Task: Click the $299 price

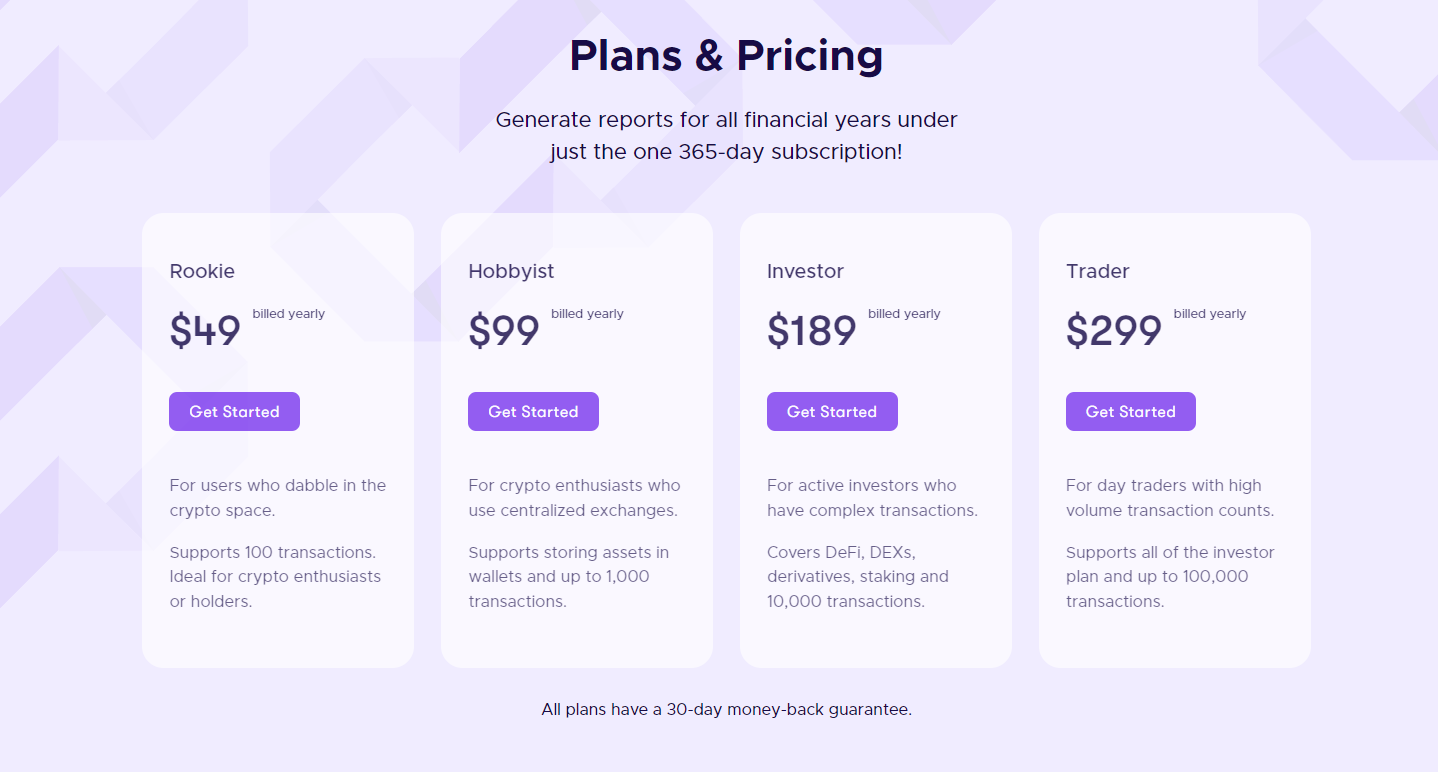Action: click(1114, 331)
